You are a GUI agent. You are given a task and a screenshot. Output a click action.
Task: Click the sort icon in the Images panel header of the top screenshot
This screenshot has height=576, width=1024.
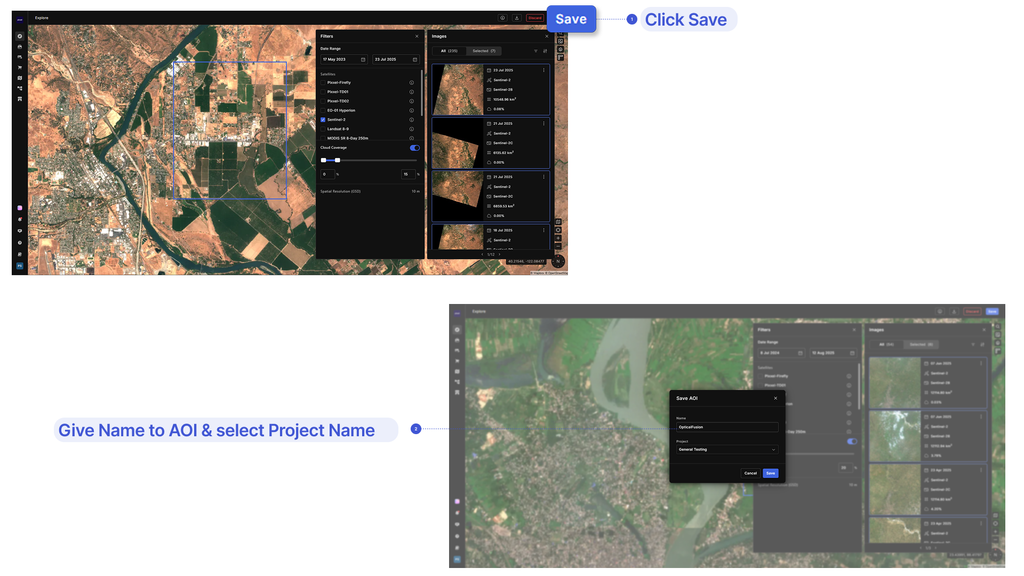pos(545,51)
